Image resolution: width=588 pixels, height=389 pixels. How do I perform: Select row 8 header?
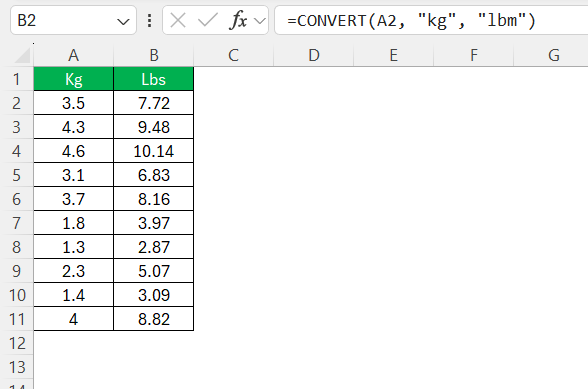click(x=16, y=247)
